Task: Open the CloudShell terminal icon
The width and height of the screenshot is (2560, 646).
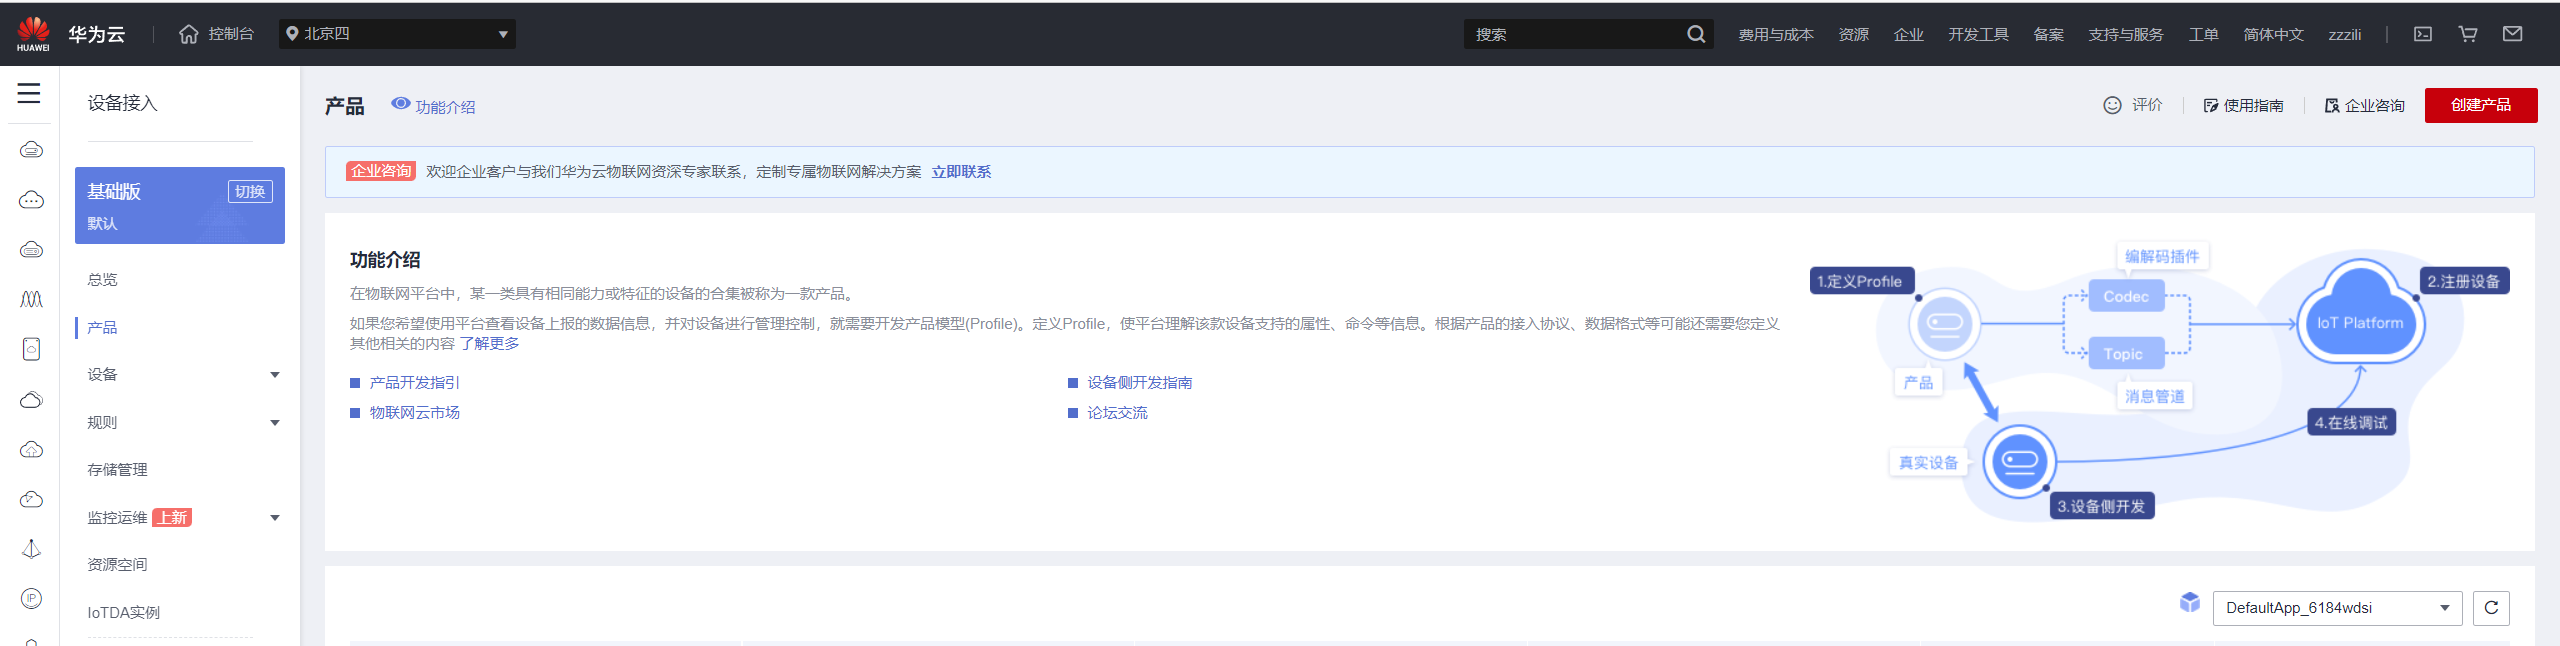Action: [2423, 34]
